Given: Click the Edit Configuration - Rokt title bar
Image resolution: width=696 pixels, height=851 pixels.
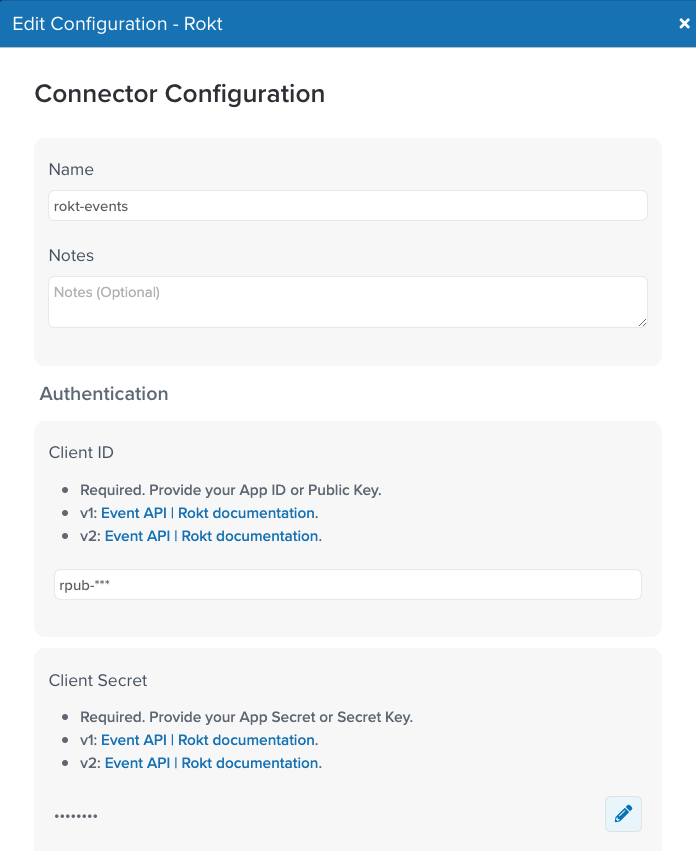Looking at the screenshot, I should click(x=348, y=23).
